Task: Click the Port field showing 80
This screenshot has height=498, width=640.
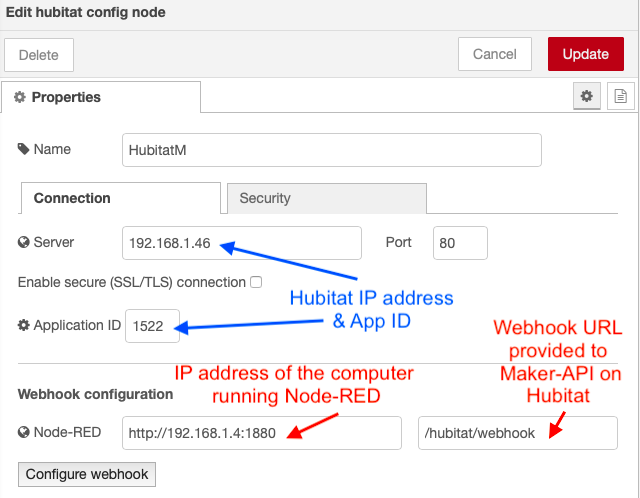Action: [x=460, y=243]
